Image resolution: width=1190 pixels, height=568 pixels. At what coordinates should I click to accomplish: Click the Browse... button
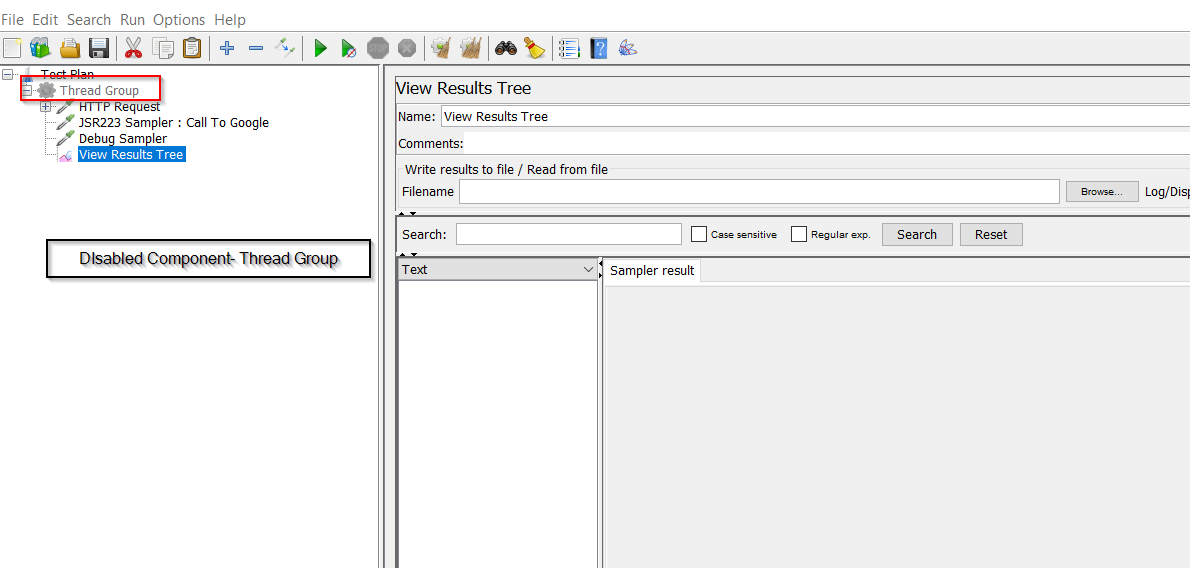[1102, 192]
